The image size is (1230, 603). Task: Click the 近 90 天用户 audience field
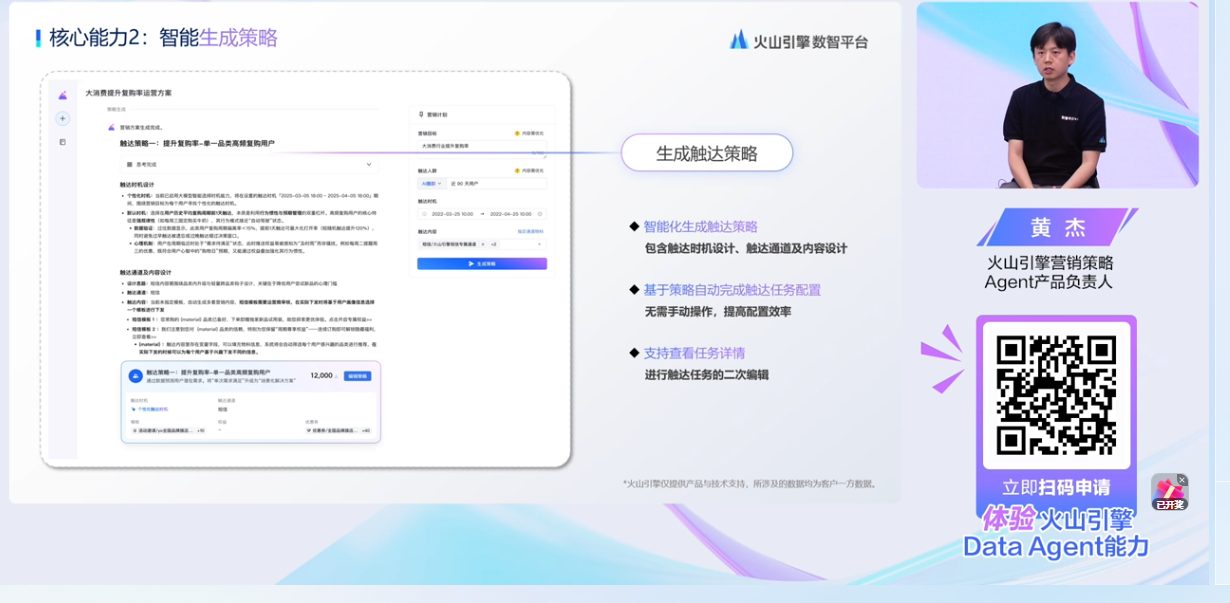496,183
